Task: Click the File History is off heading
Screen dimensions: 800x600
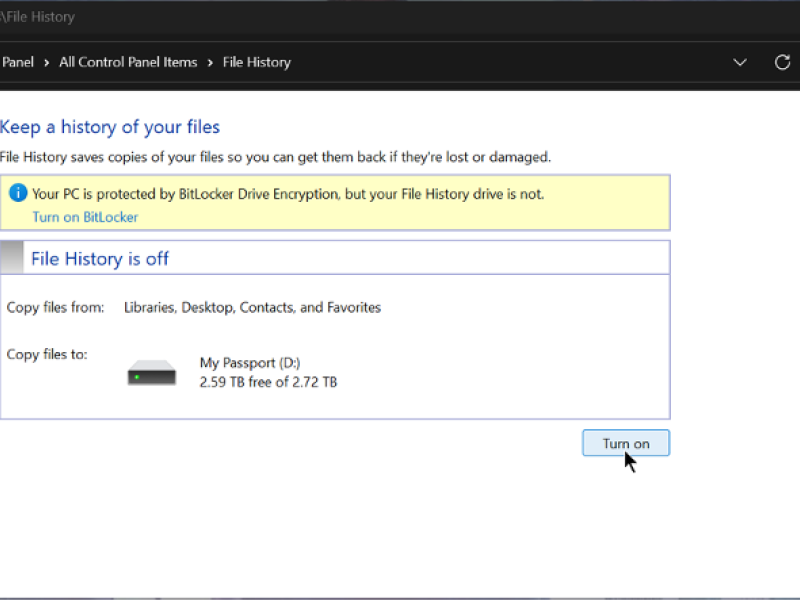Action: [100, 259]
